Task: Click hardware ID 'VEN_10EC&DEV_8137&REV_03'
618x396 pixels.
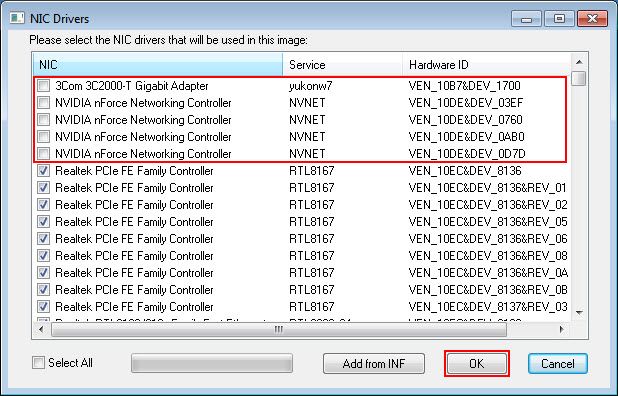Action: [488, 307]
